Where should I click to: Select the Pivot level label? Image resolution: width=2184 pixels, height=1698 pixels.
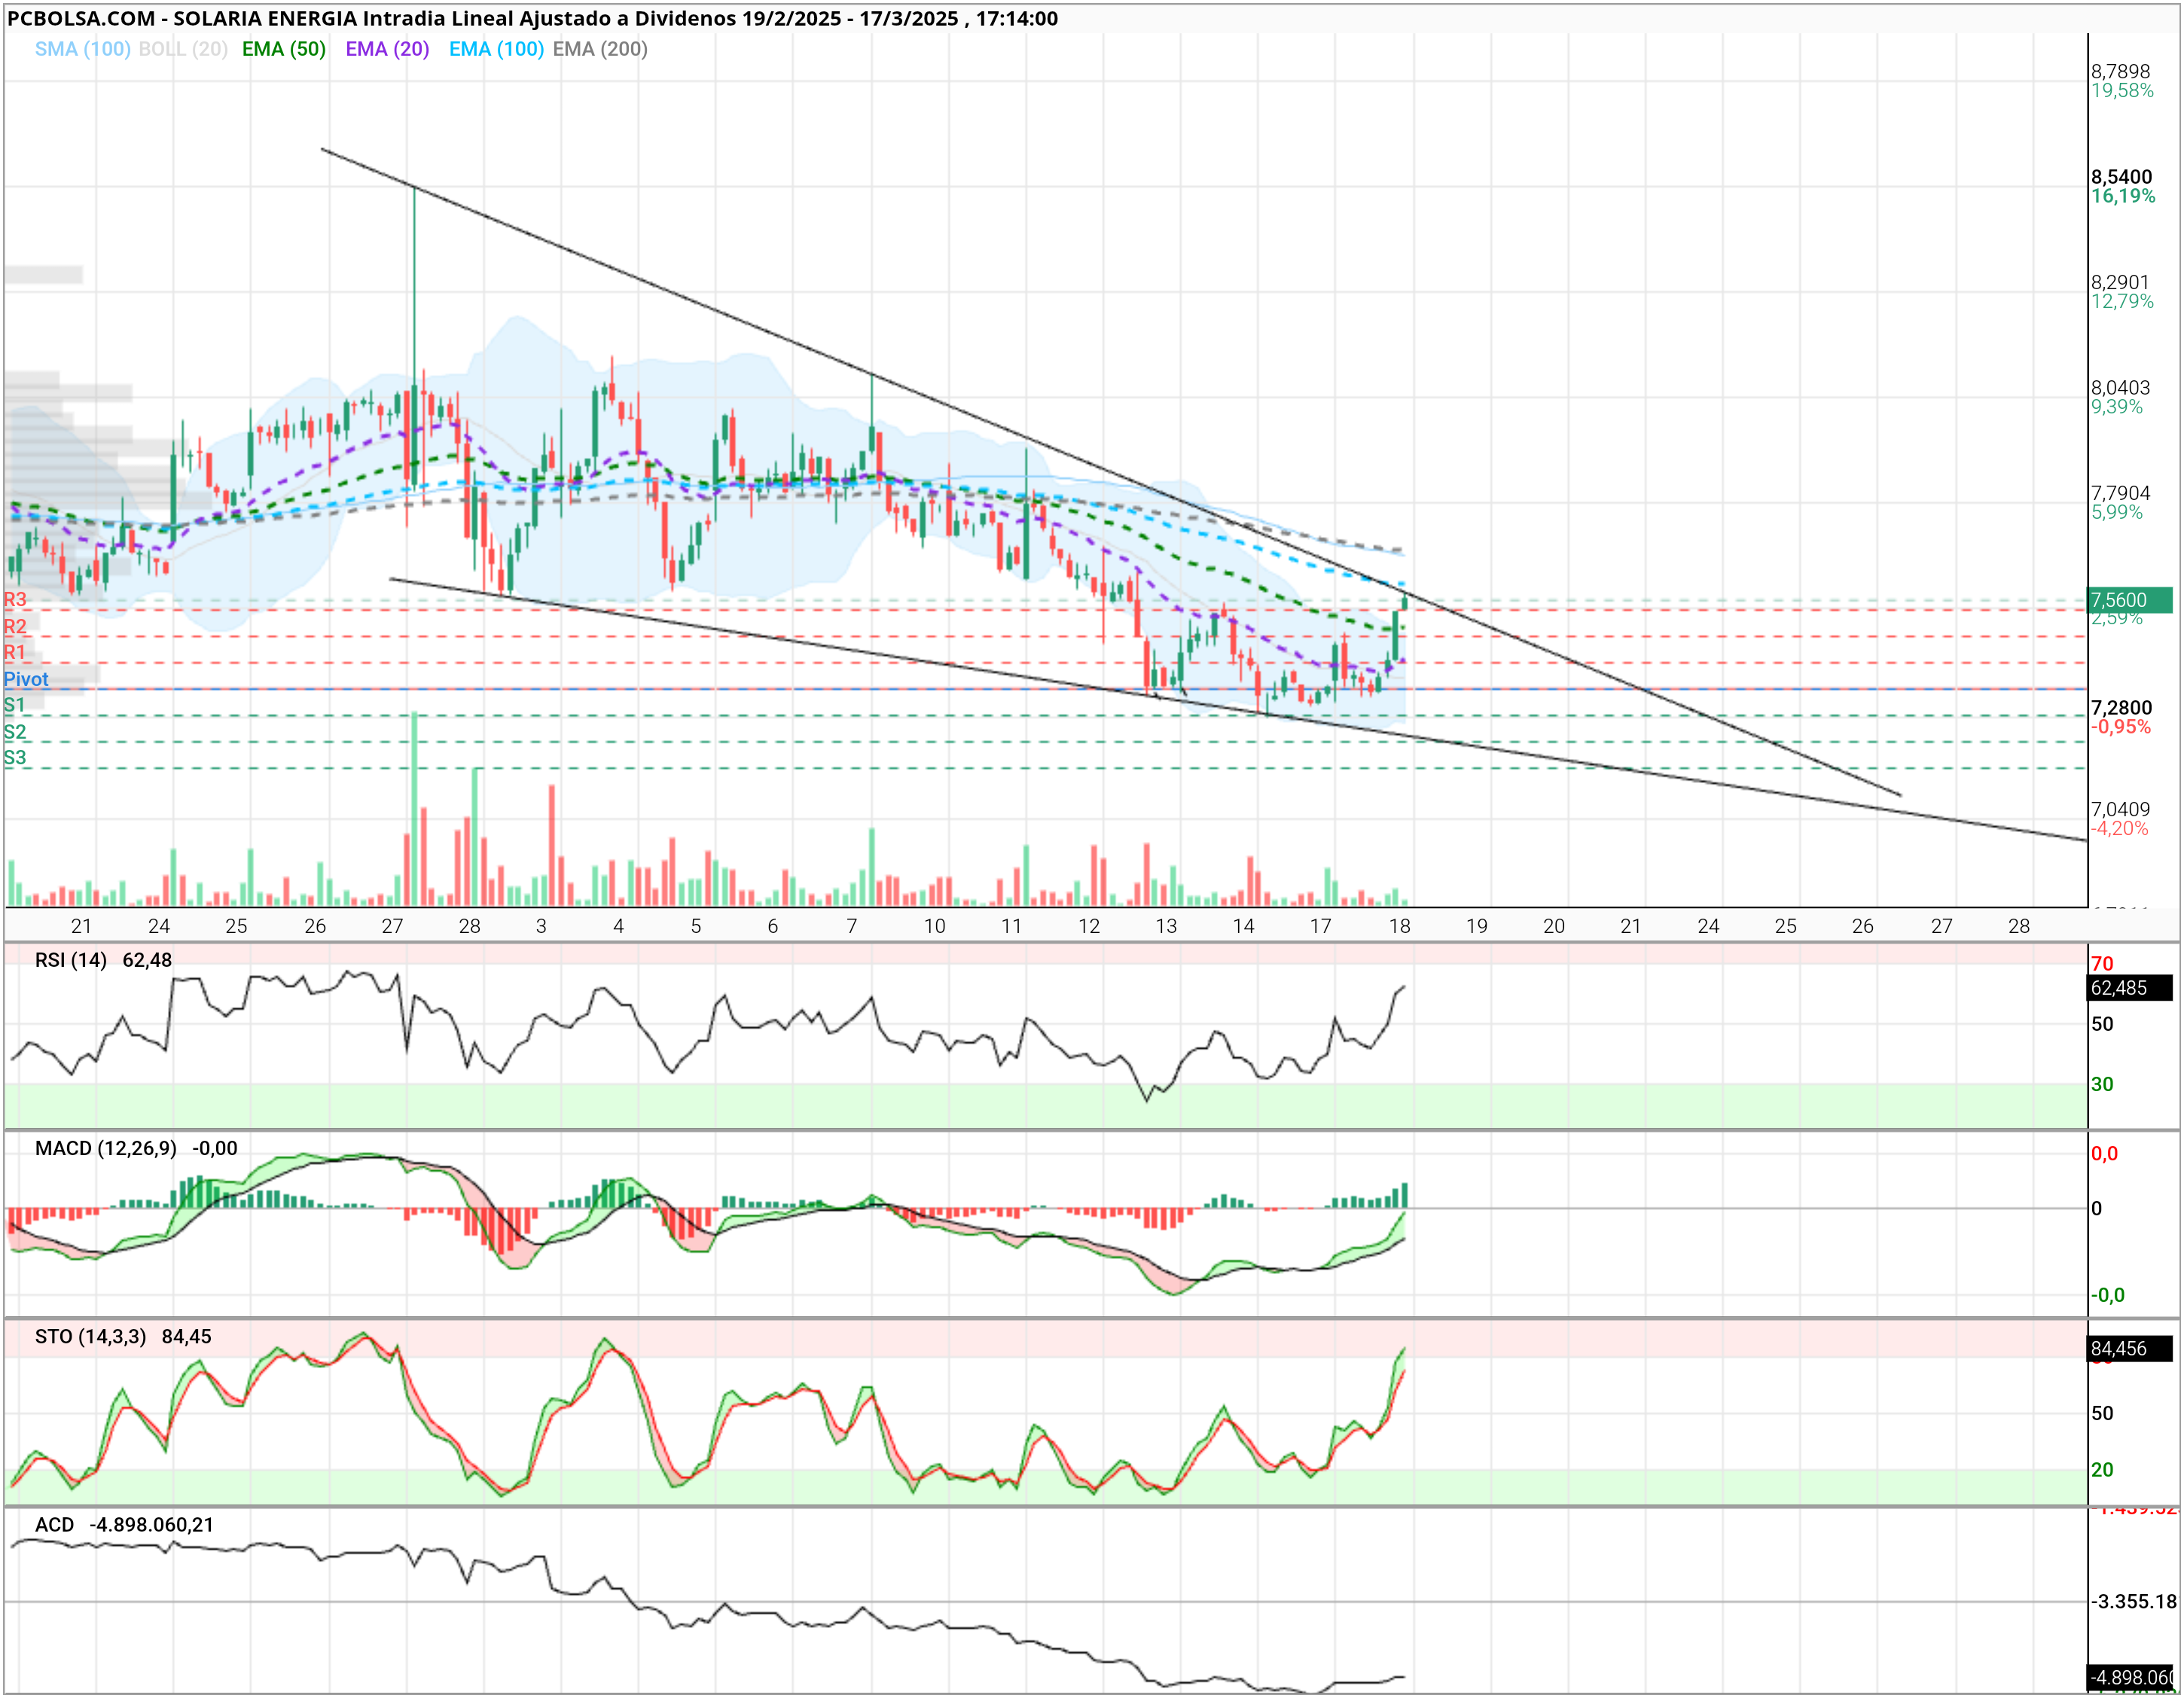coord(26,679)
